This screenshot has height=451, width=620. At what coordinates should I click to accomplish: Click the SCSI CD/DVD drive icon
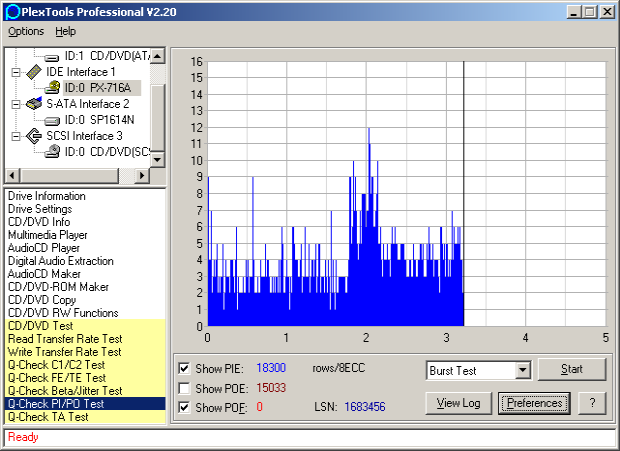click(52, 151)
